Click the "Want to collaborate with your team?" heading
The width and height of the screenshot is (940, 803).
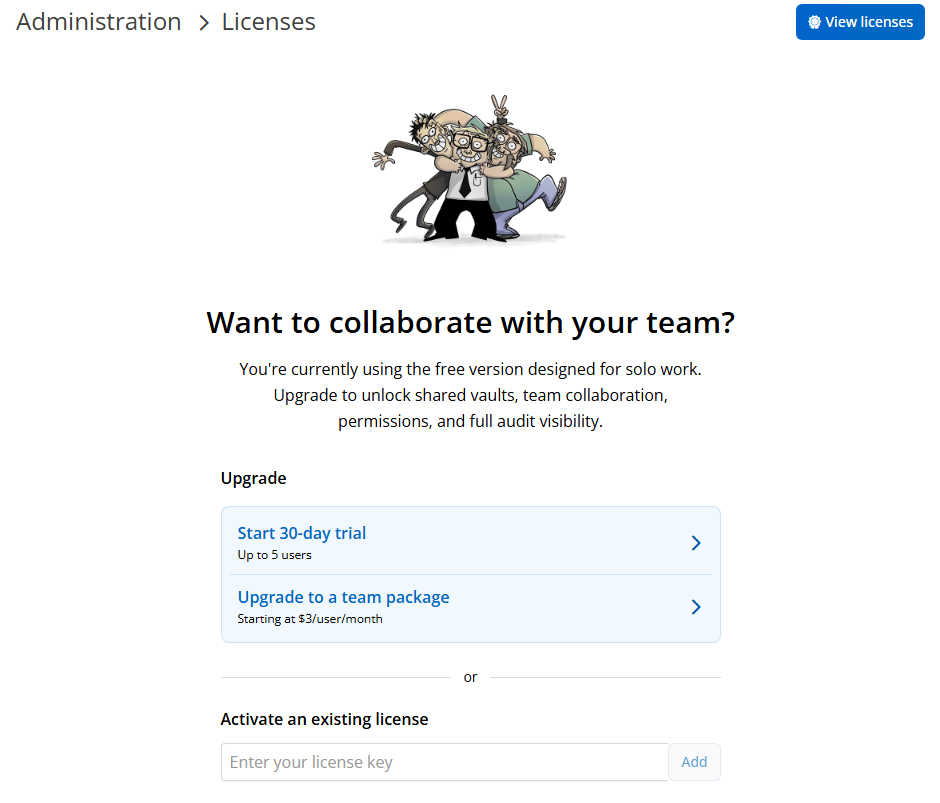(x=470, y=322)
